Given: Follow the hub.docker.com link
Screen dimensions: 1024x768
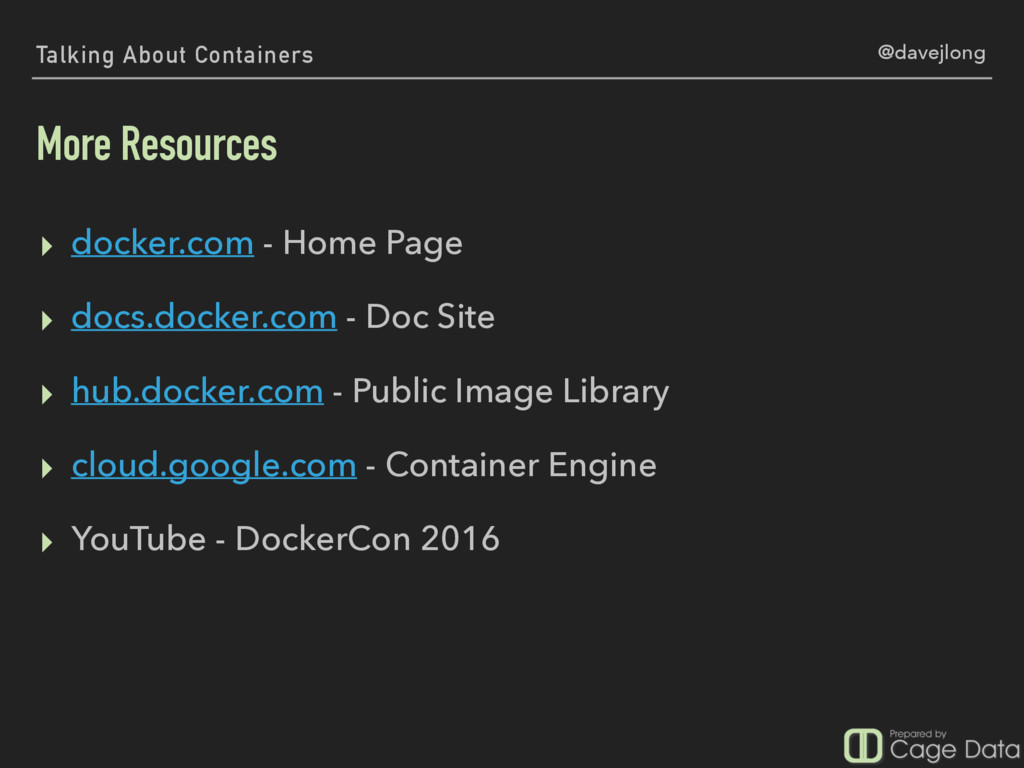Looking at the screenshot, I should pyautogui.click(x=197, y=391).
